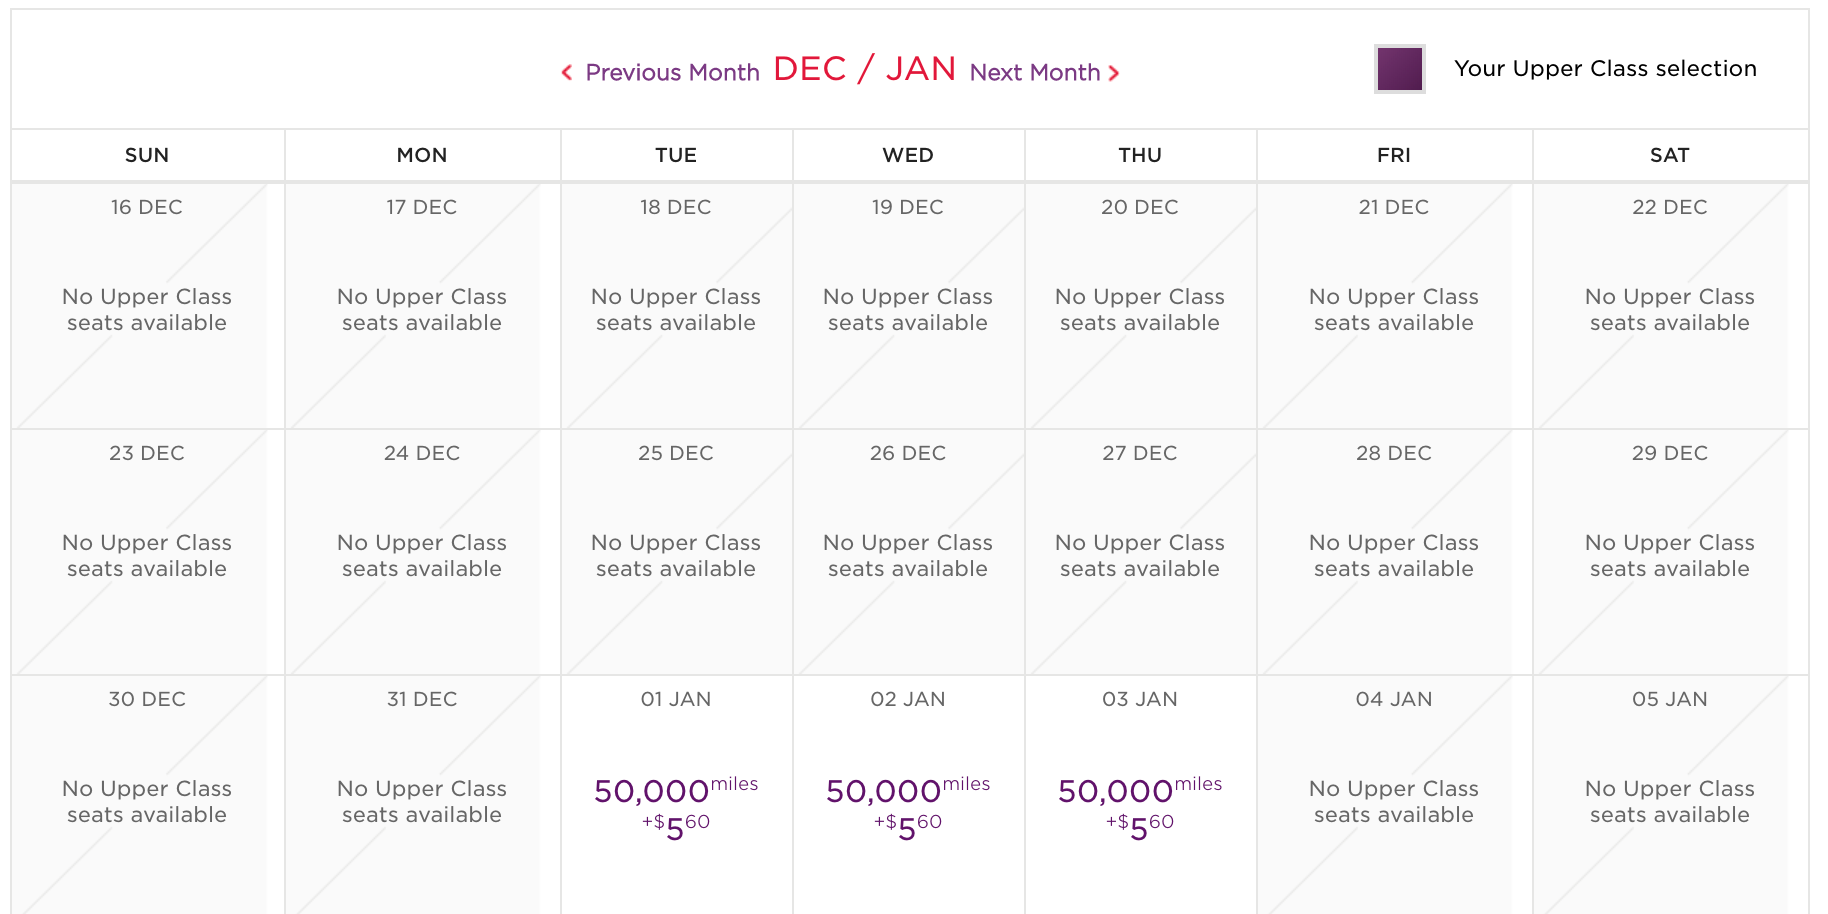Go to Previous Month link
Viewport: 1828px width, 914px height.
pyautogui.click(x=672, y=73)
